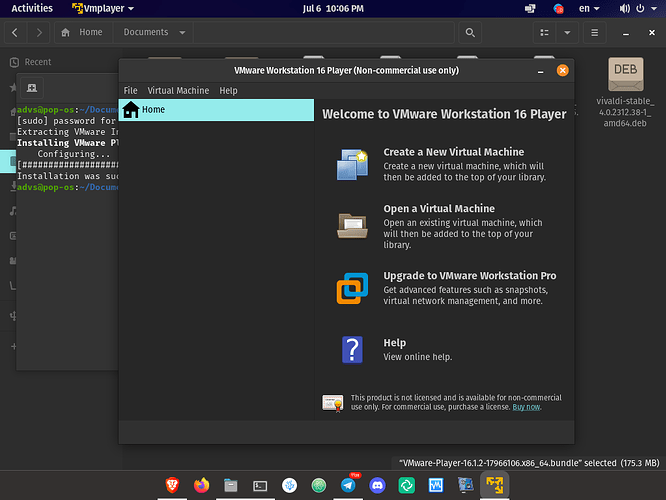Open the Element chat app in the dock
This screenshot has width=666, height=500.
[406, 485]
